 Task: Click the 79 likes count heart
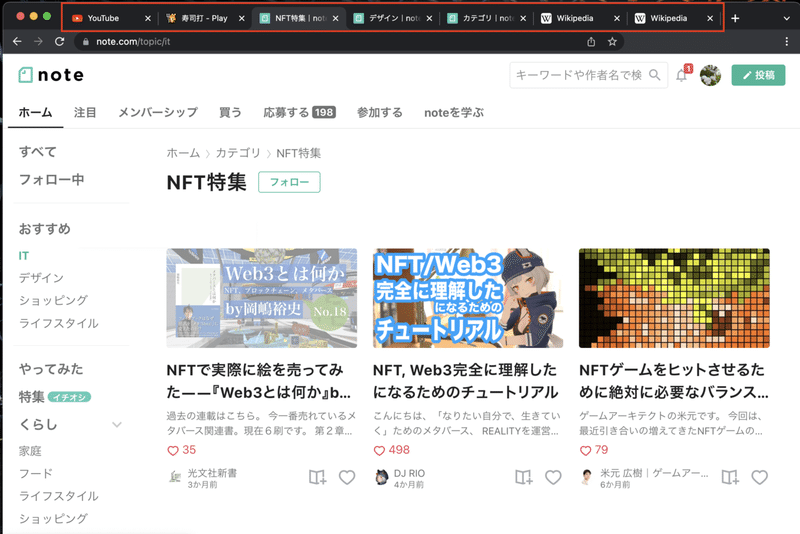click(x=585, y=450)
